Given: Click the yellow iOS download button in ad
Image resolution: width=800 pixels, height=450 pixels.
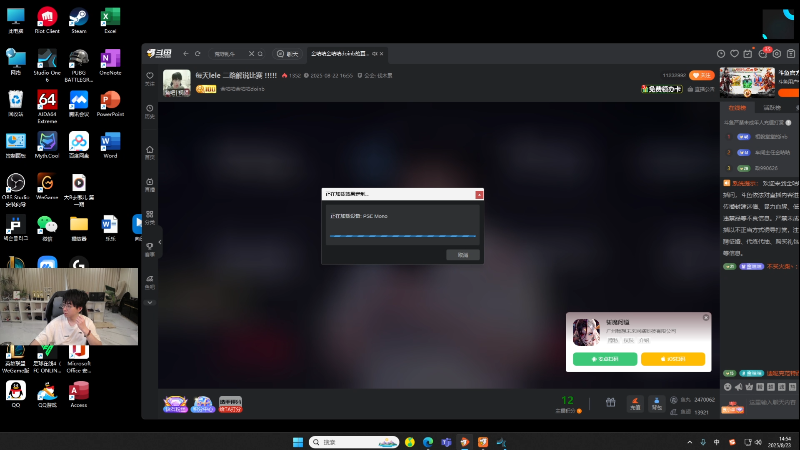Looking at the screenshot, I should 673,359.
